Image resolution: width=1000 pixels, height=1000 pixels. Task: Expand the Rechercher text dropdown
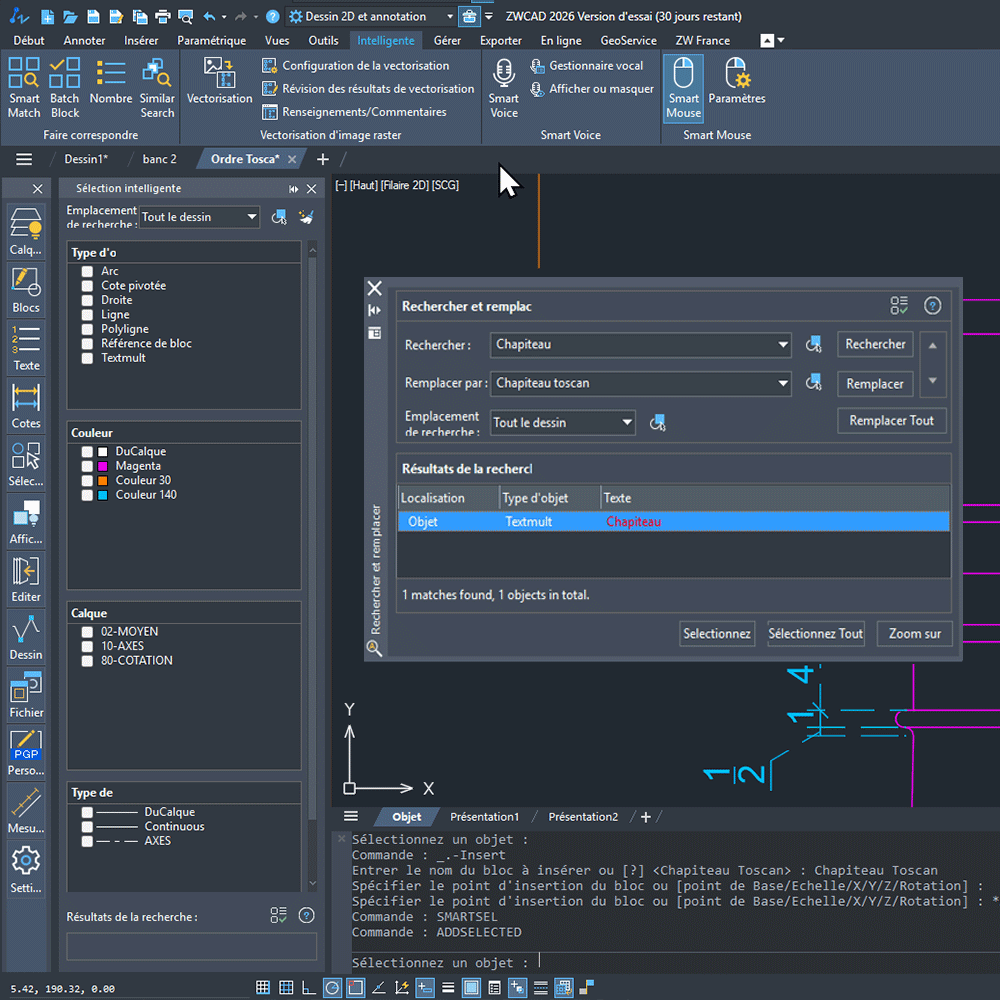pyautogui.click(x=782, y=345)
